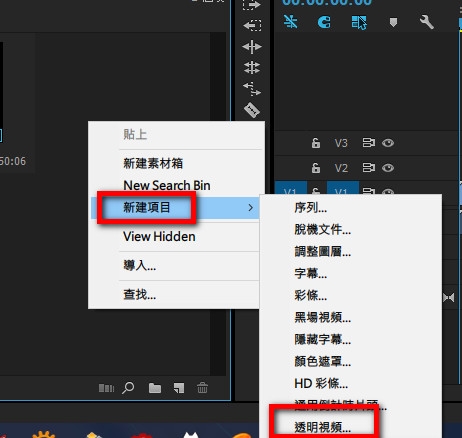Toggle sync lock for track V2
This screenshot has height=438, width=462.
tap(369, 168)
